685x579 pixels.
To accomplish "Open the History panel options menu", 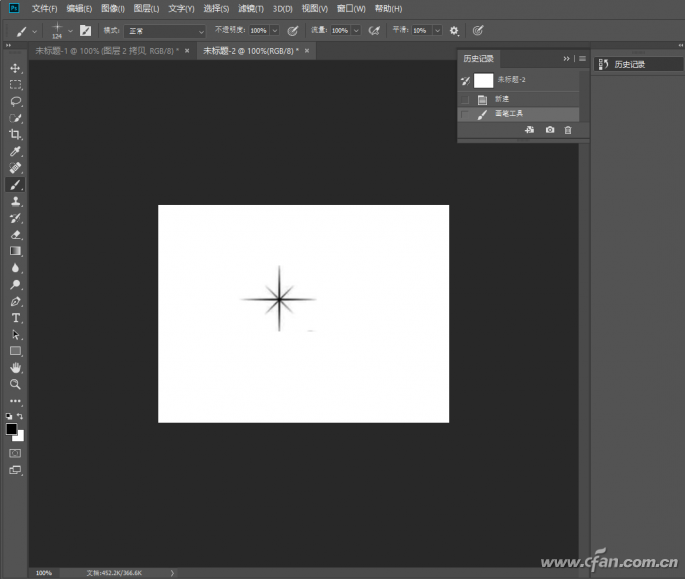I will [582, 59].
